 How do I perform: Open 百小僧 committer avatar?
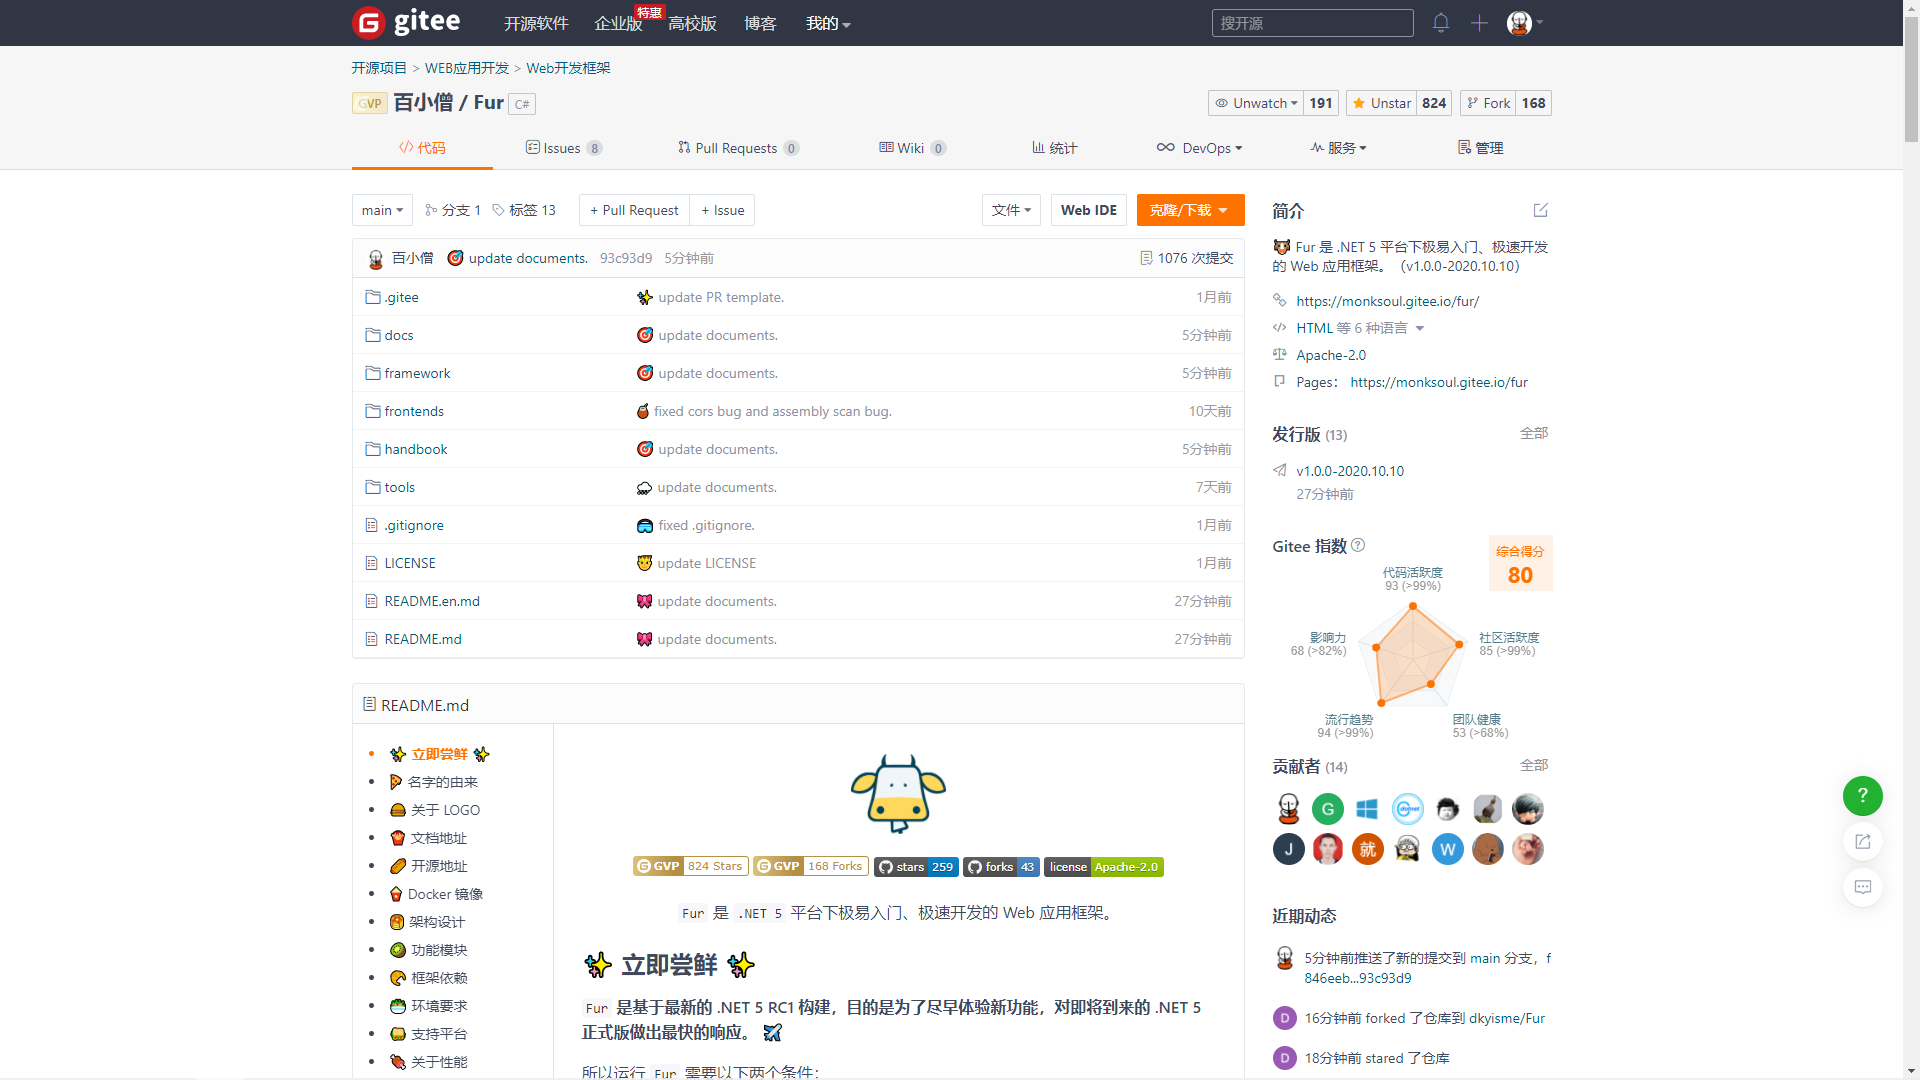coord(375,259)
